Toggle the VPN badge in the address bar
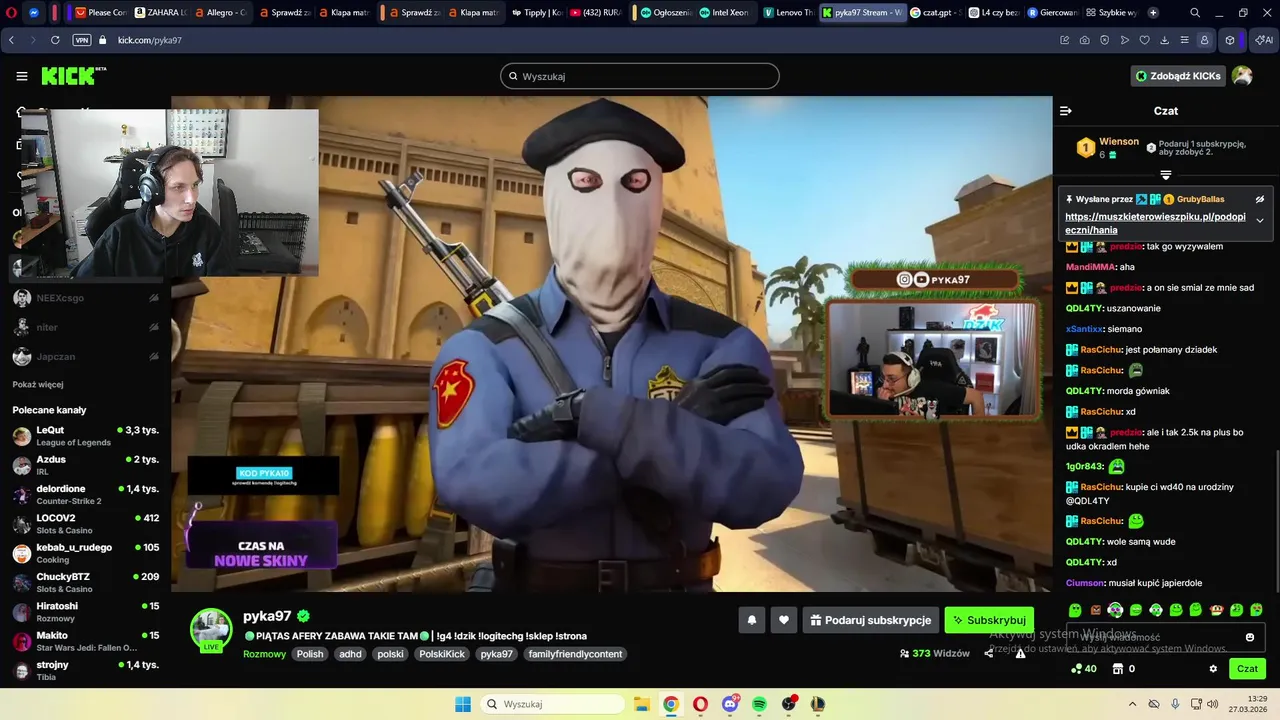The width and height of the screenshot is (1280, 720). click(x=82, y=40)
